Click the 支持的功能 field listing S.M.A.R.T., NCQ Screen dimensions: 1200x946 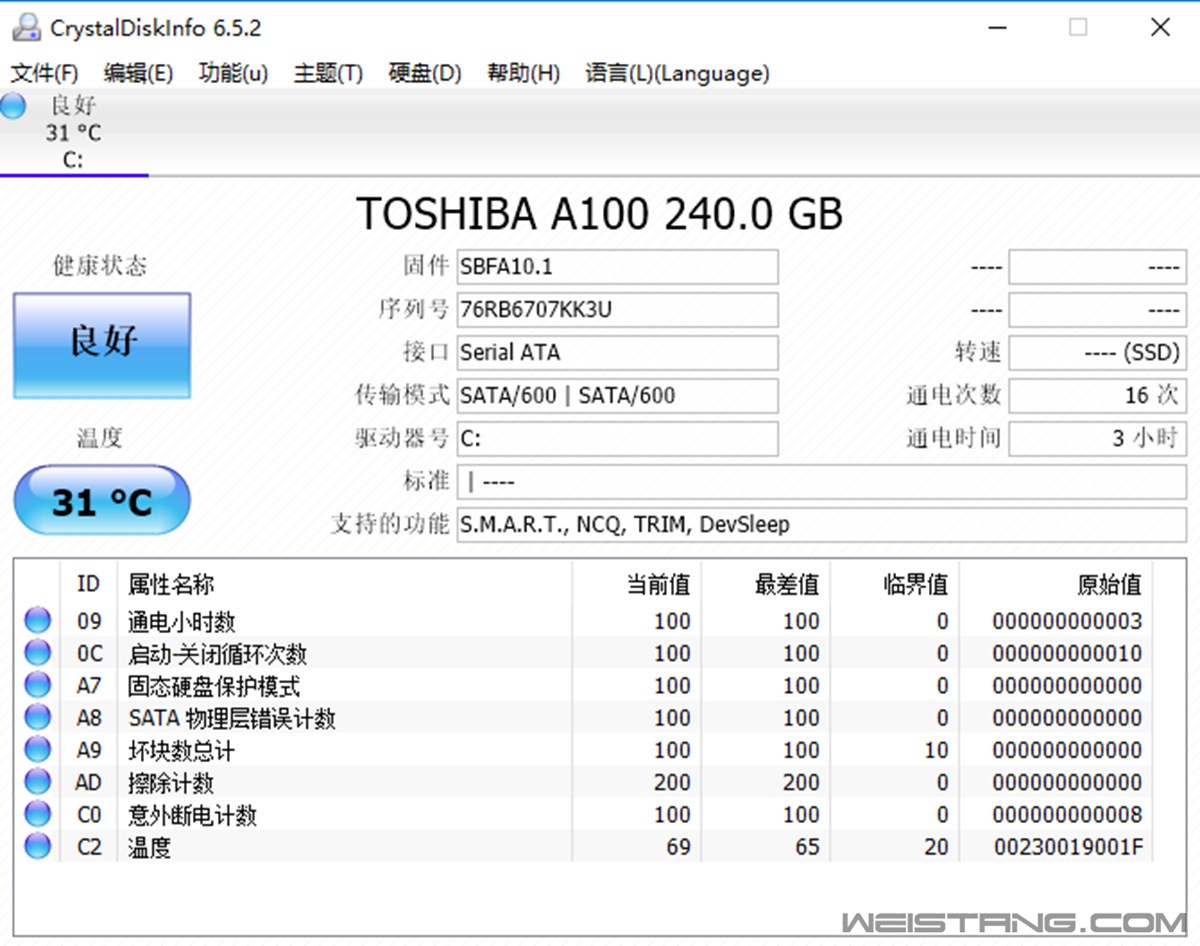822,525
